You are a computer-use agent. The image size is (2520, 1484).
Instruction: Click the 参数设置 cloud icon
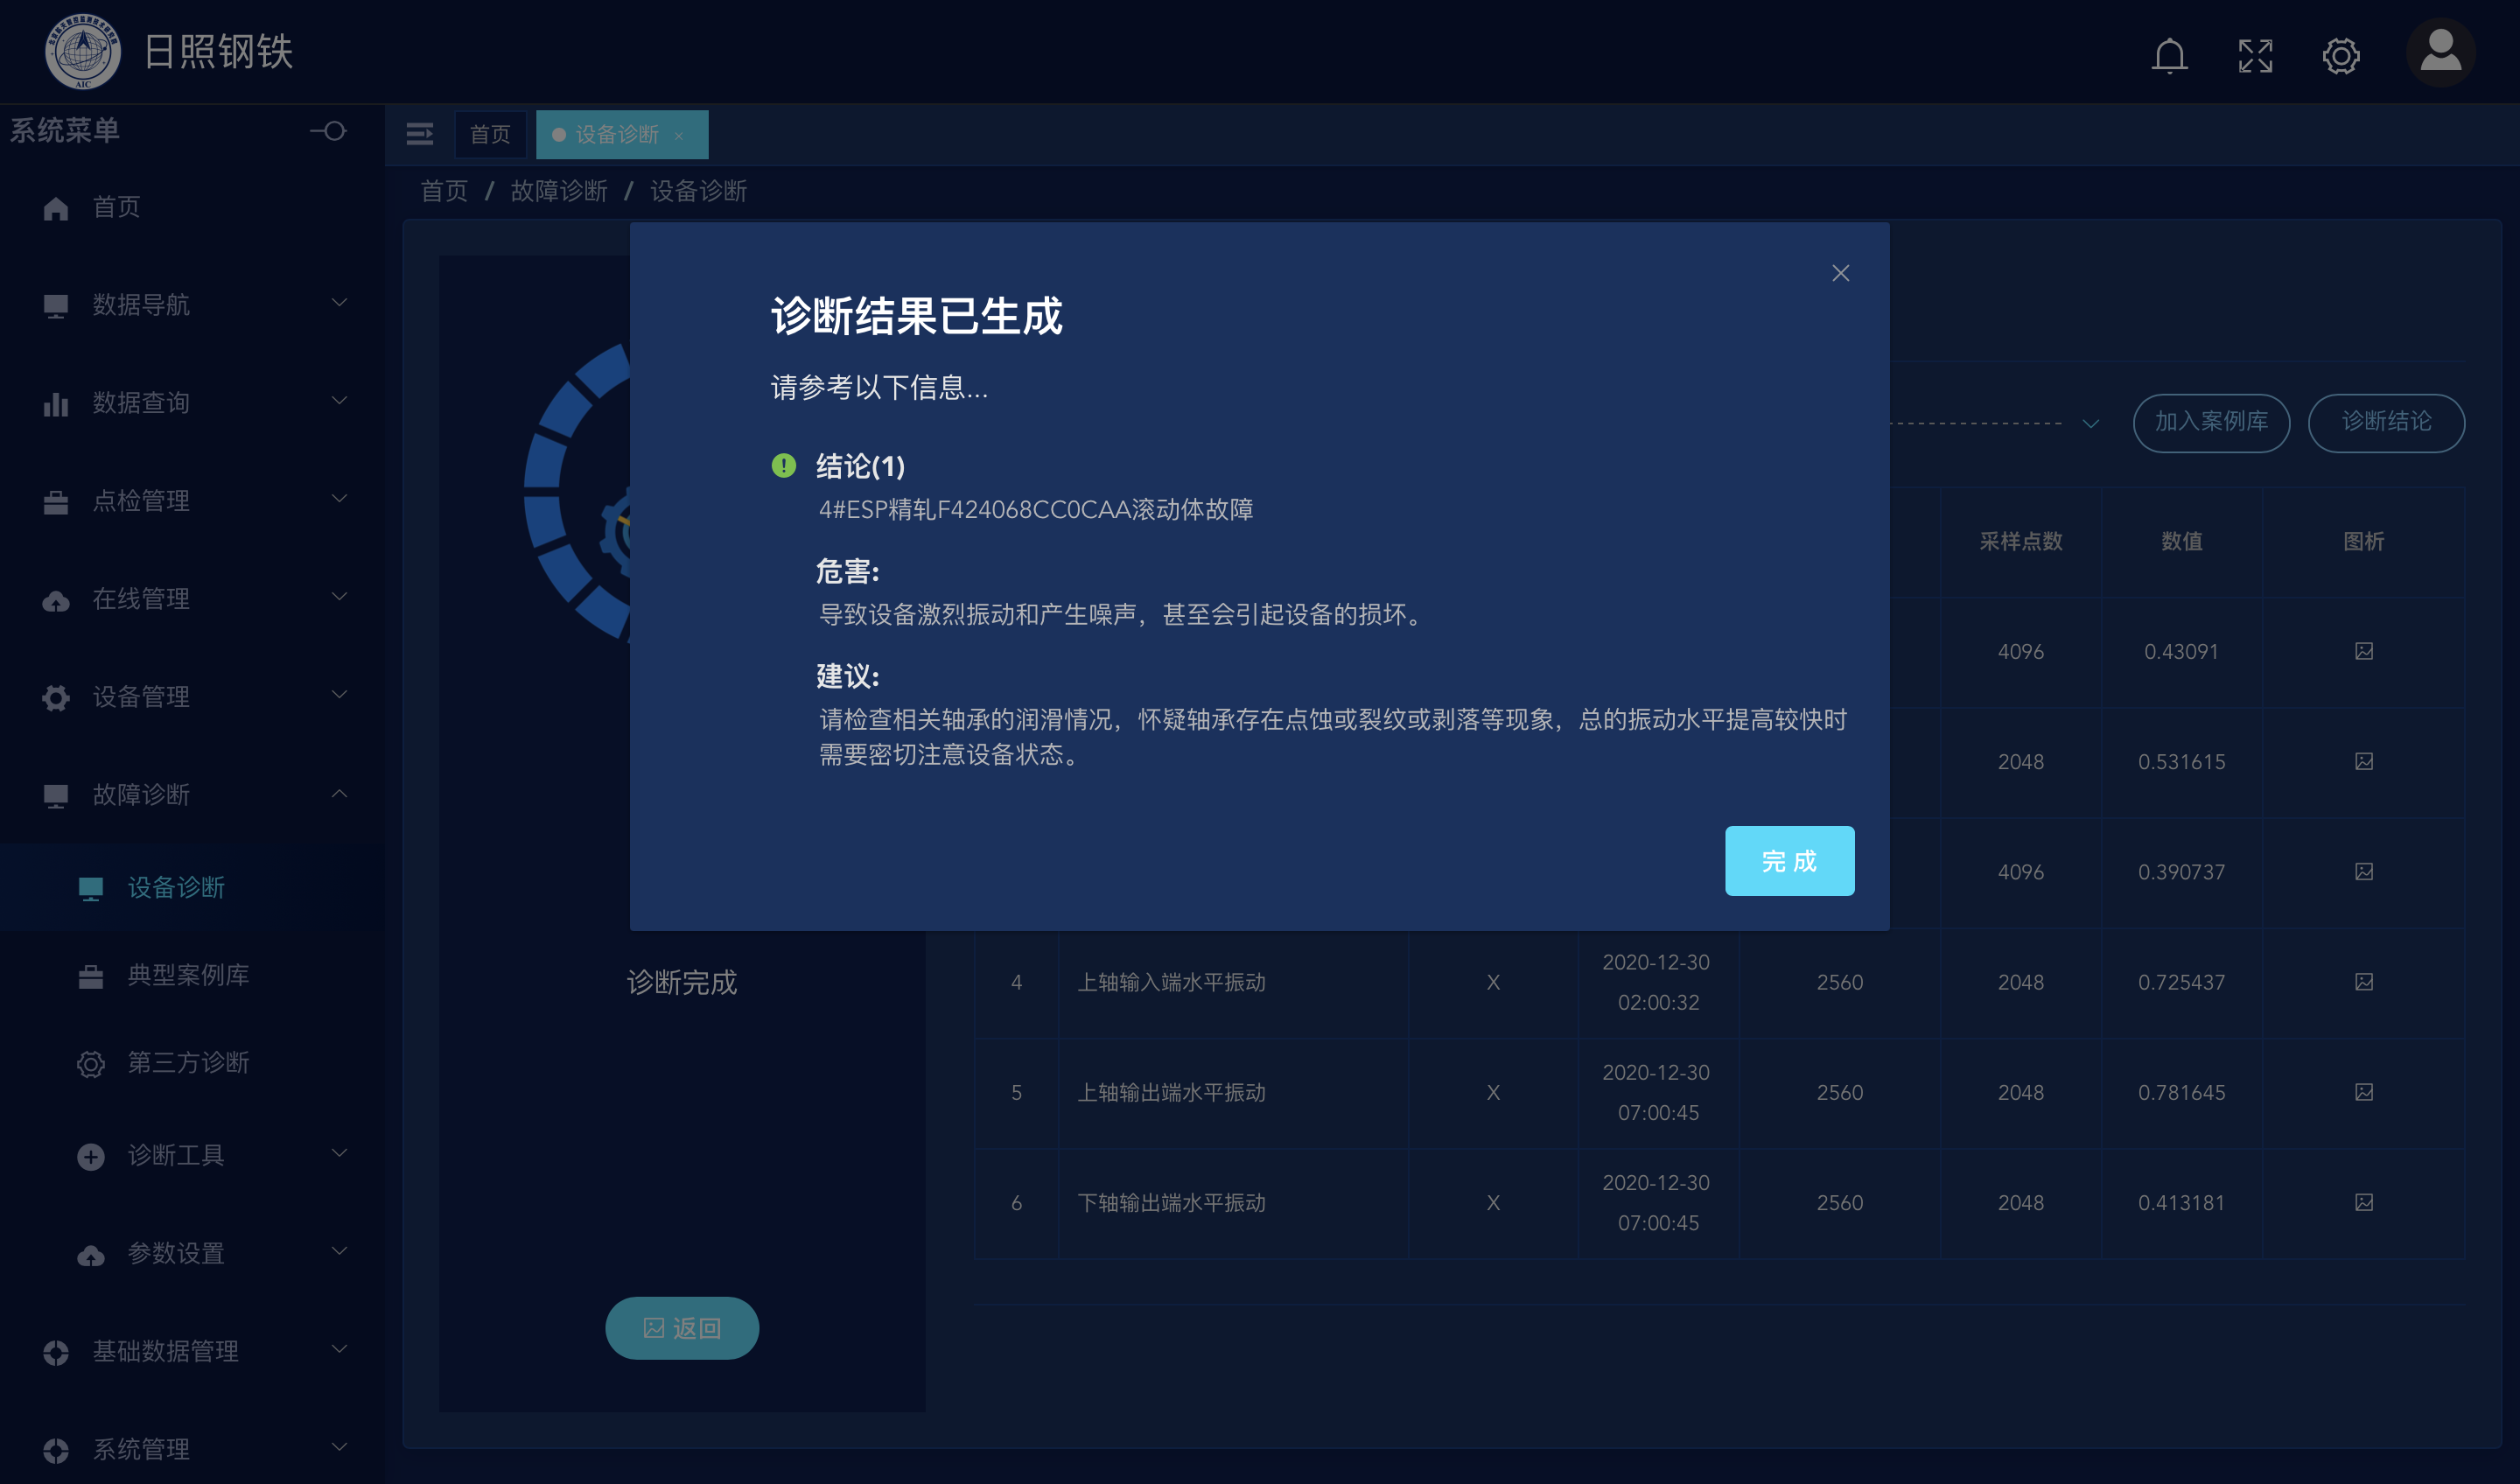91,1254
